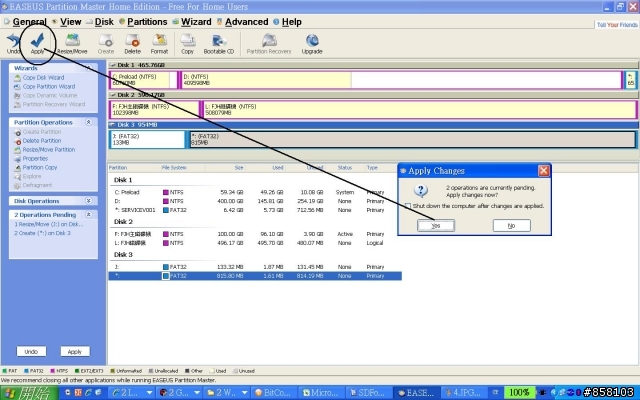Open the Help menu
The height and width of the screenshot is (400, 640).
click(x=291, y=22)
